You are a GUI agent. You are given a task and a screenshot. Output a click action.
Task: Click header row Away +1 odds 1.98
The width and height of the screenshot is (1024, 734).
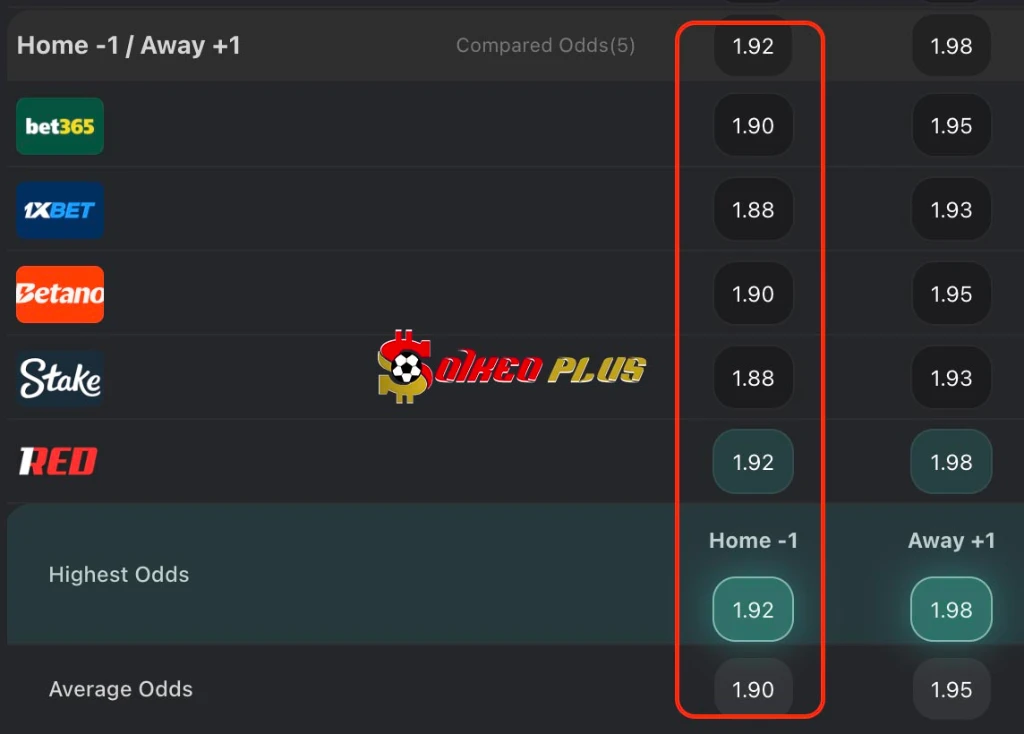(952, 46)
